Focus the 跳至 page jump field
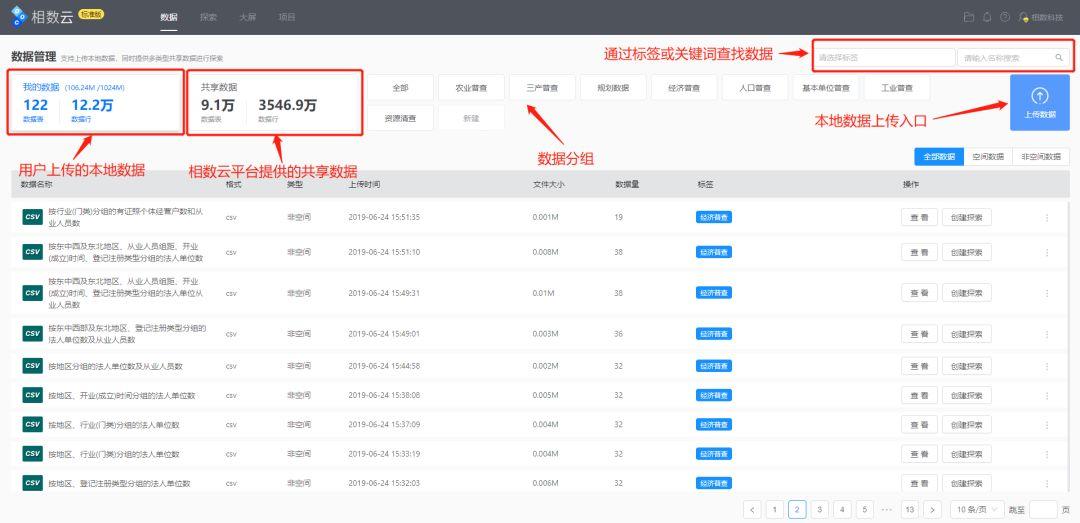Viewport: 1080px width, 523px height. 1043,510
